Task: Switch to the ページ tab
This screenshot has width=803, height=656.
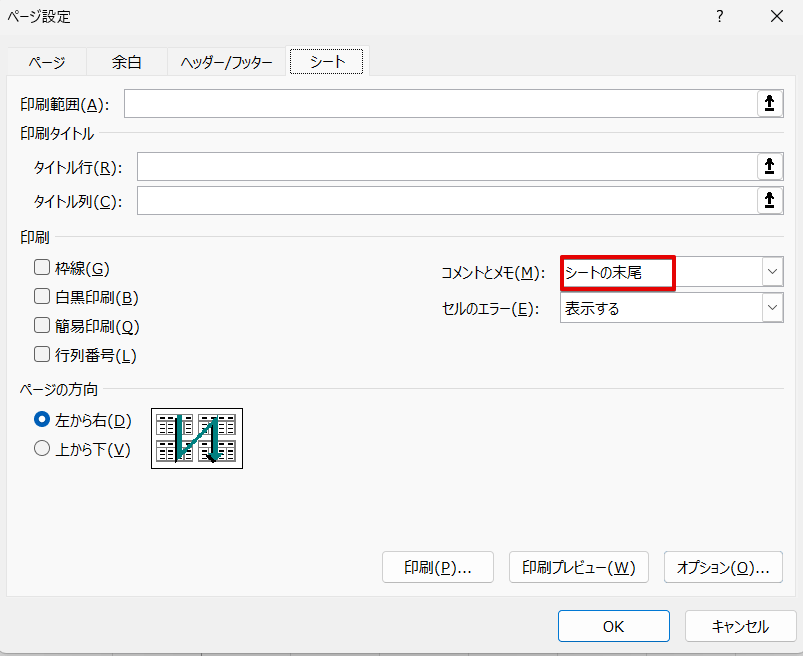Action: tap(46, 62)
